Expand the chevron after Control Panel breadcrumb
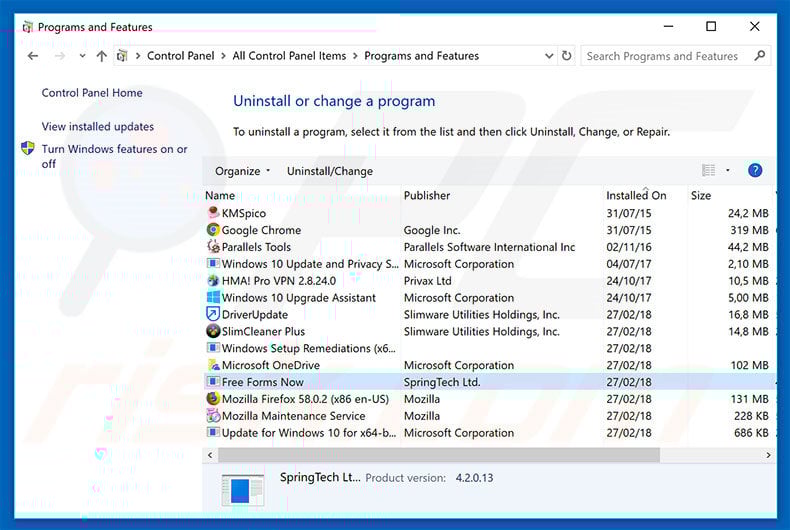The image size is (790, 530). [x=223, y=56]
